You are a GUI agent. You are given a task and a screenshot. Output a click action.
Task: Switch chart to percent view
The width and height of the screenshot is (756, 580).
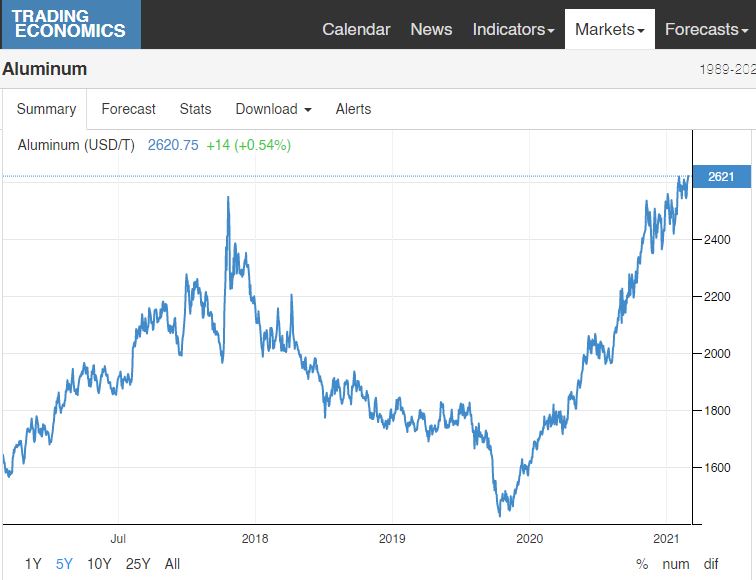coord(642,564)
